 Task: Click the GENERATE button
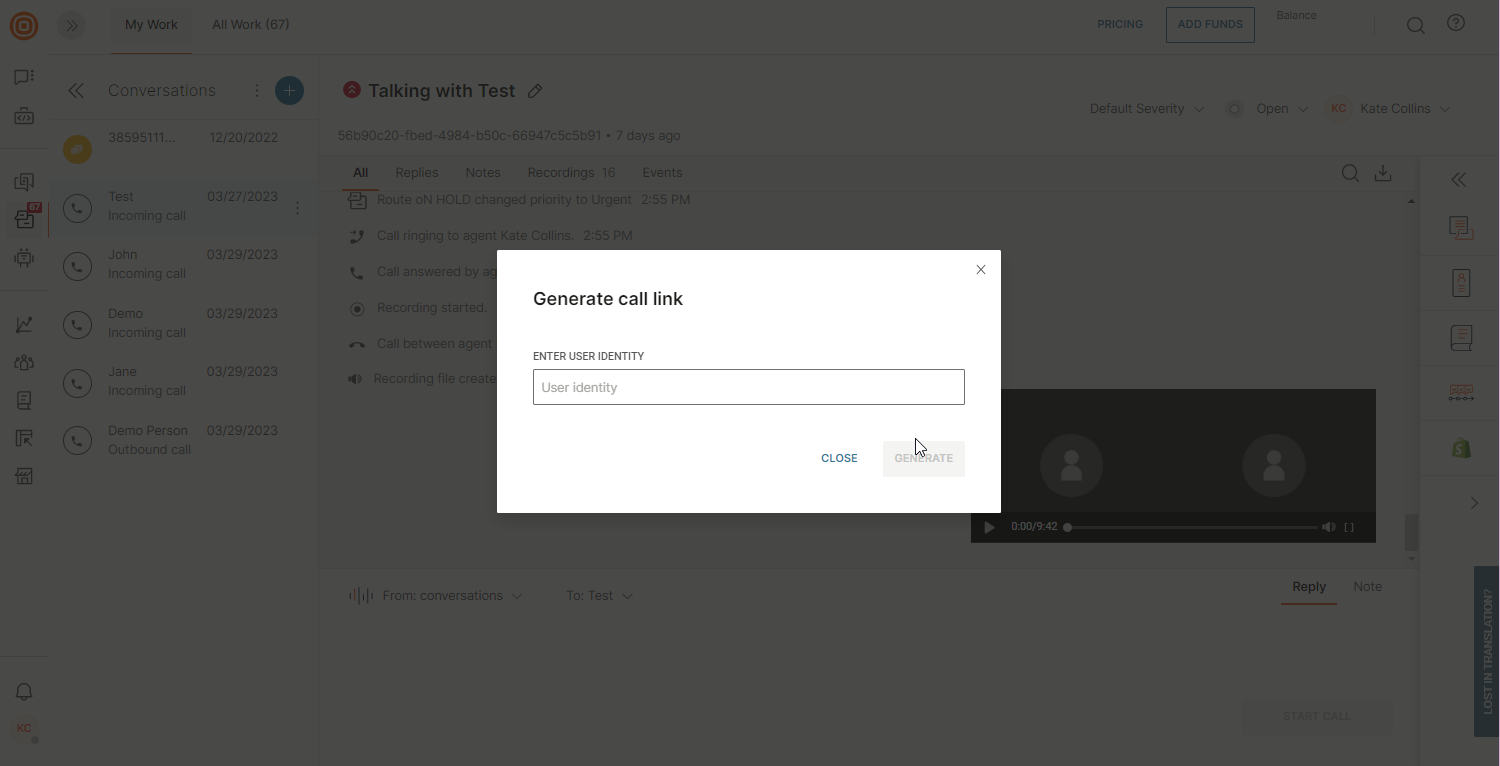(x=924, y=459)
